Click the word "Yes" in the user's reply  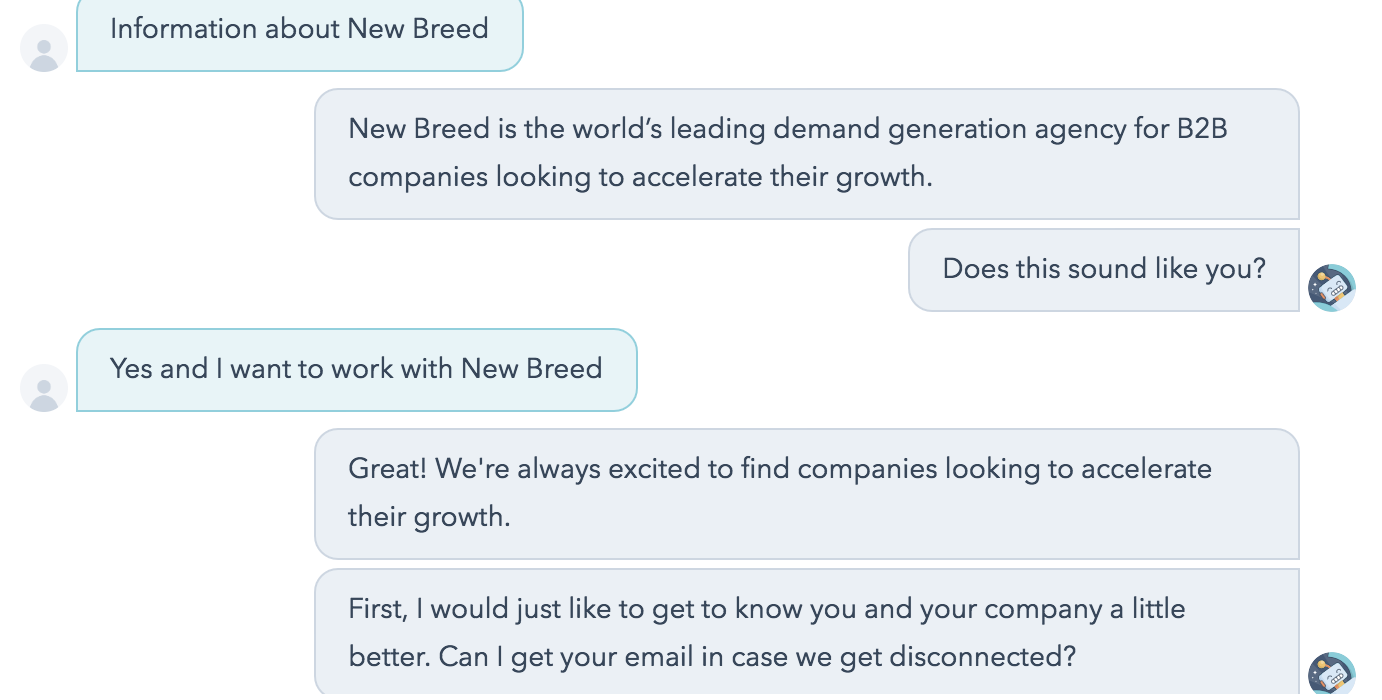pos(131,369)
